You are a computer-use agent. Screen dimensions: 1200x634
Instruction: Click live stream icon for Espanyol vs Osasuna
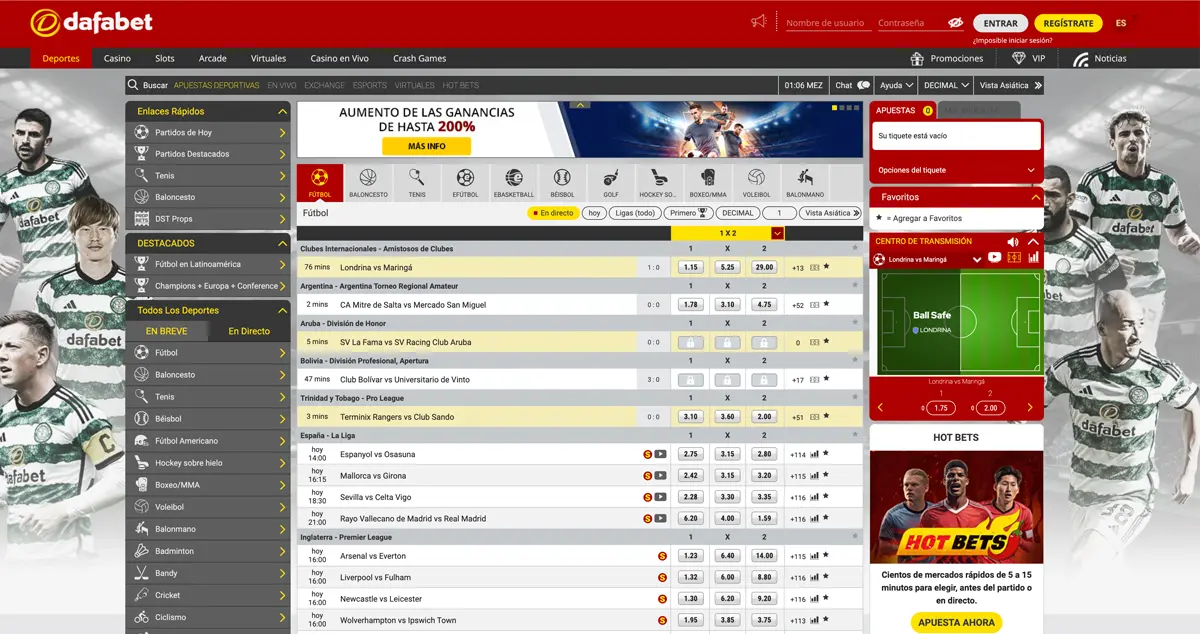coord(661,454)
